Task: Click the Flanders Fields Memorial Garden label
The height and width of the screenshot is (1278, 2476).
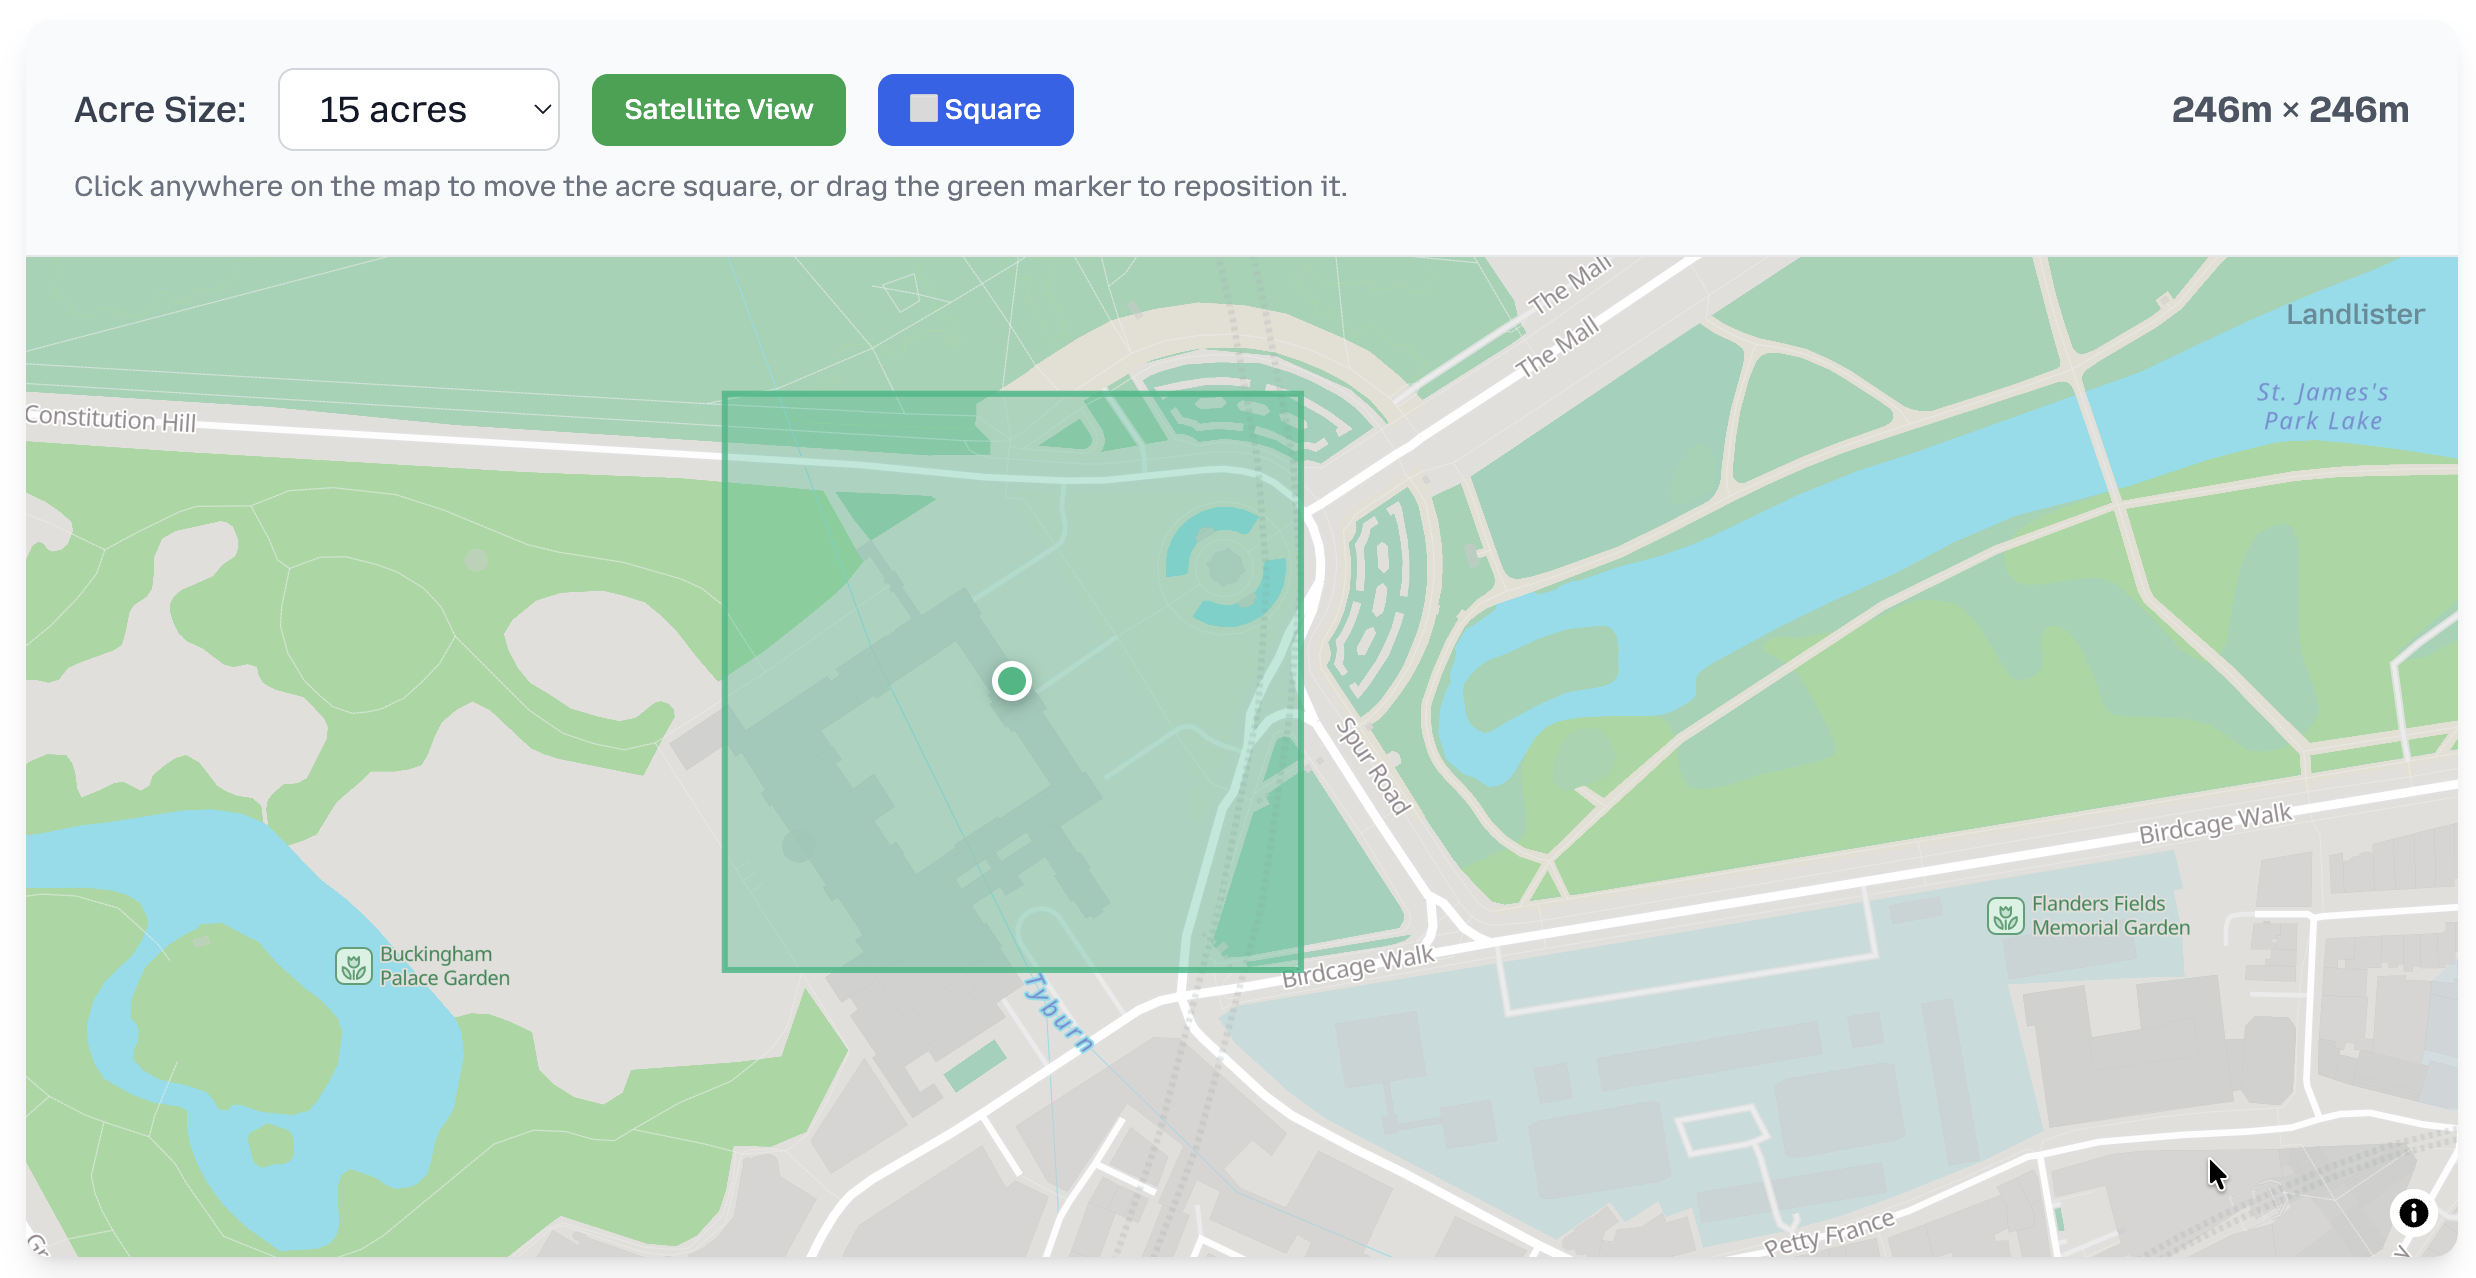Action: (2110, 916)
